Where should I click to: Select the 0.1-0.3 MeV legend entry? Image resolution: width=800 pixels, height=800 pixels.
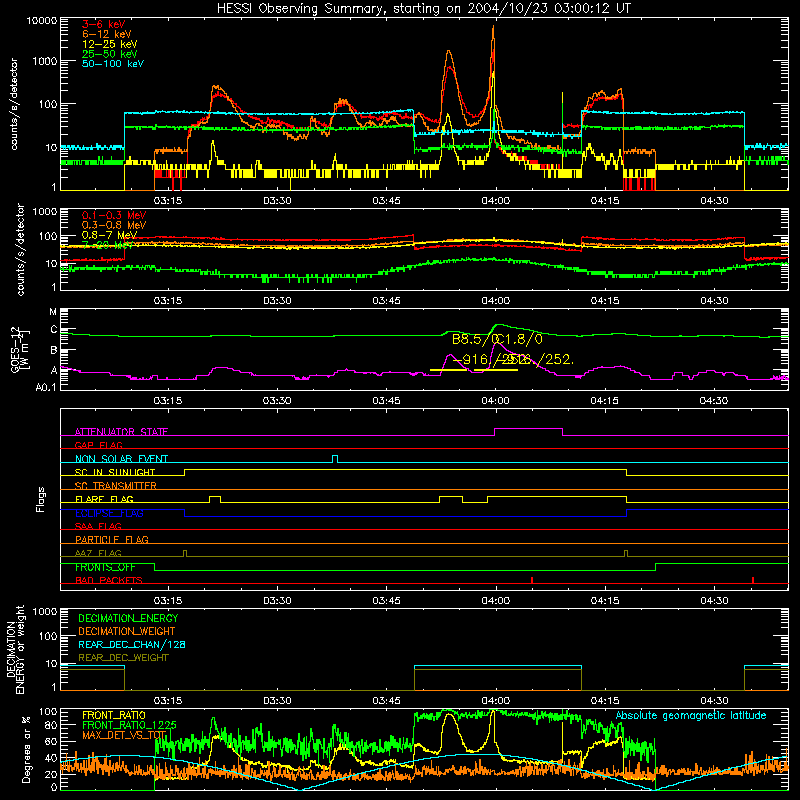point(114,215)
